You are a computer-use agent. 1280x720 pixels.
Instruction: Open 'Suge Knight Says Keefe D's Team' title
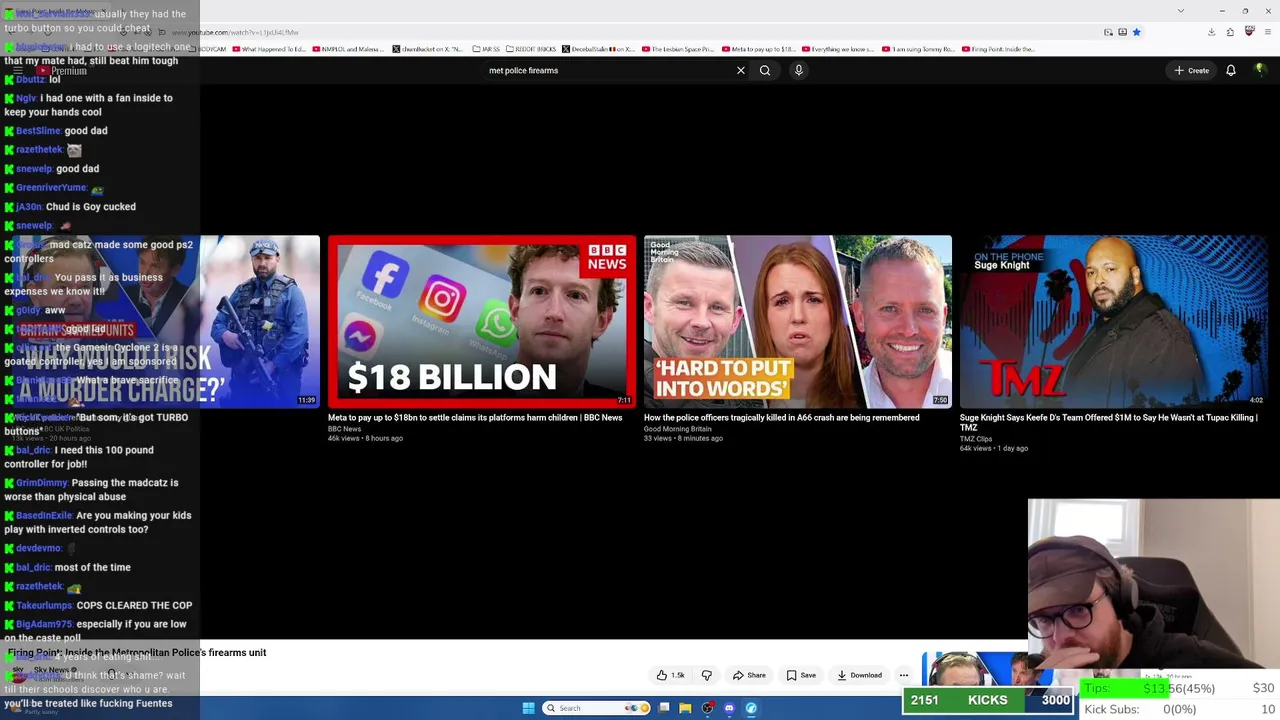click(1109, 423)
